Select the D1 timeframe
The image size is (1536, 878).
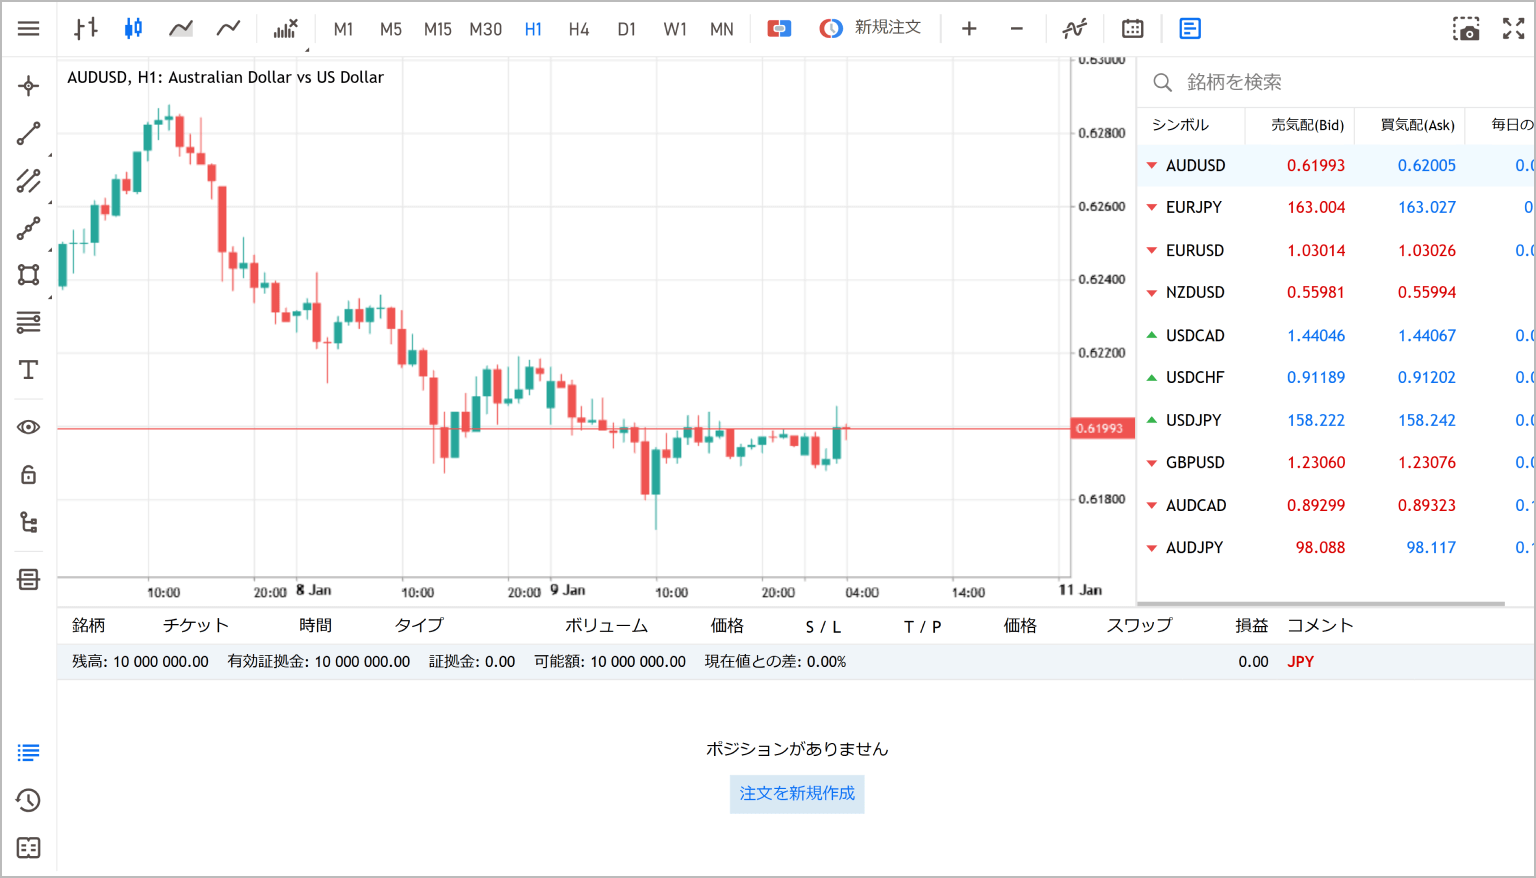point(626,29)
